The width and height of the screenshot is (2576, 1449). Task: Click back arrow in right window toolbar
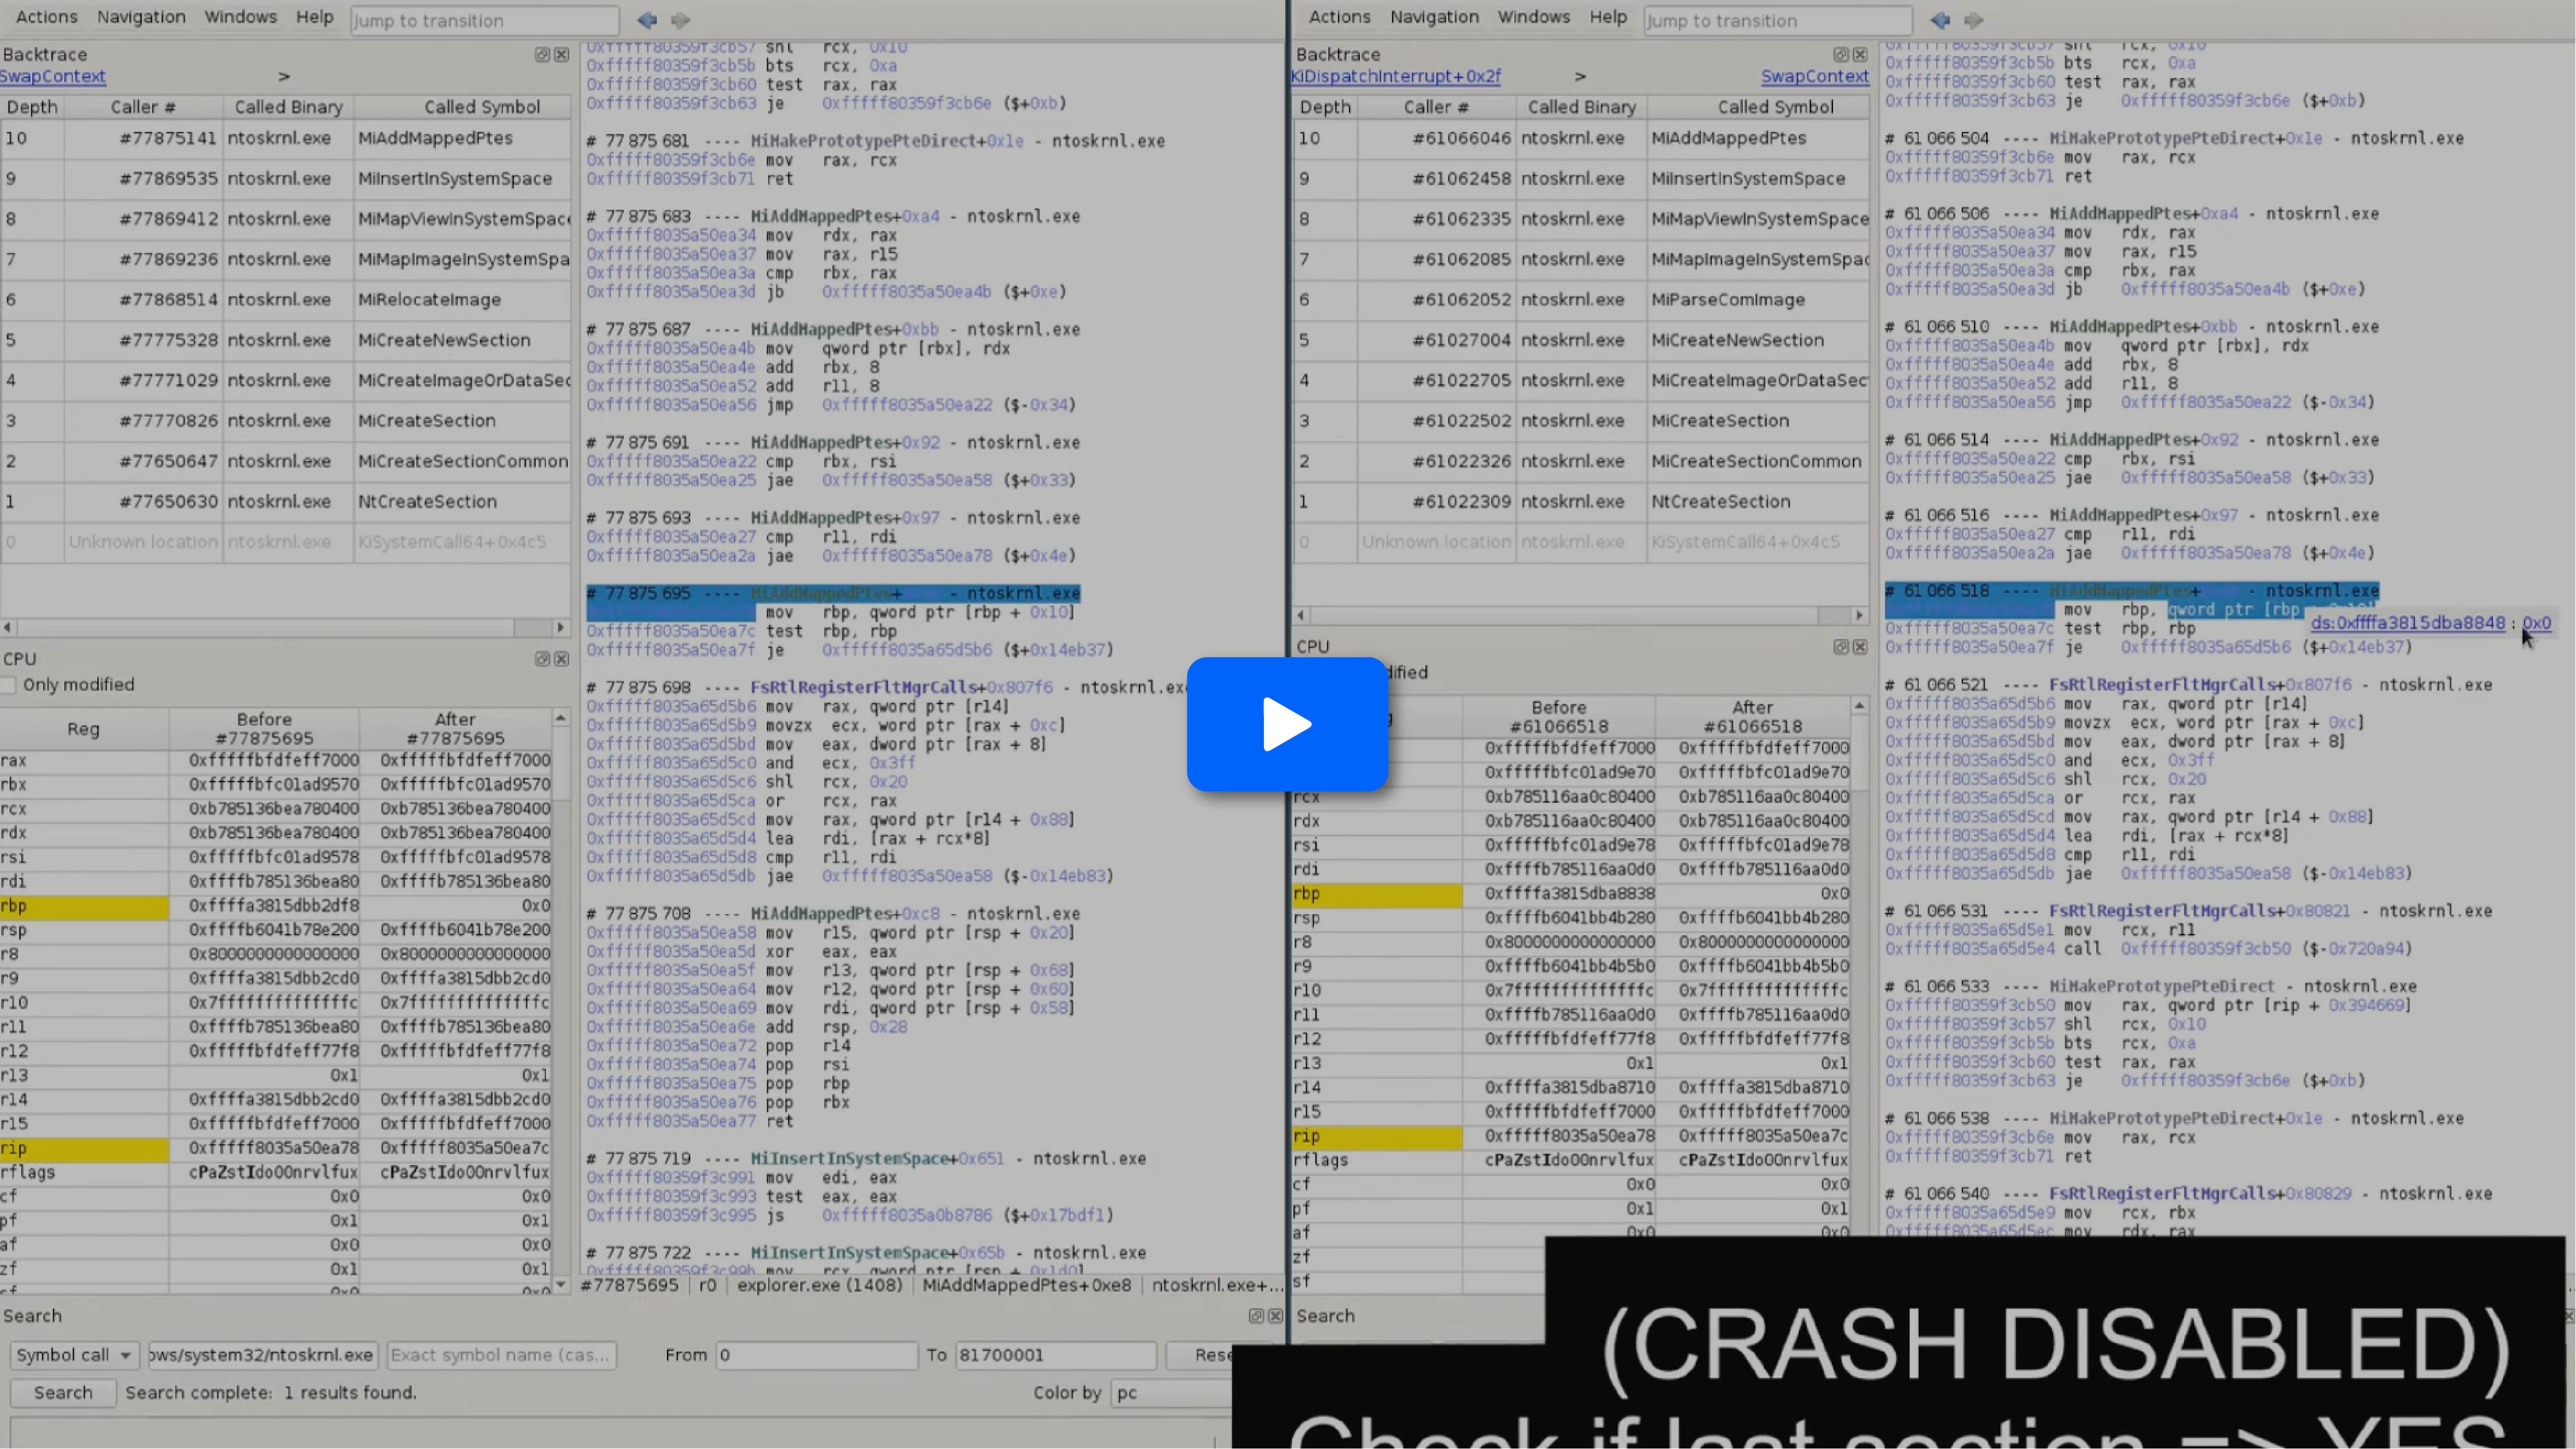pyautogui.click(x=1940, y=20)
